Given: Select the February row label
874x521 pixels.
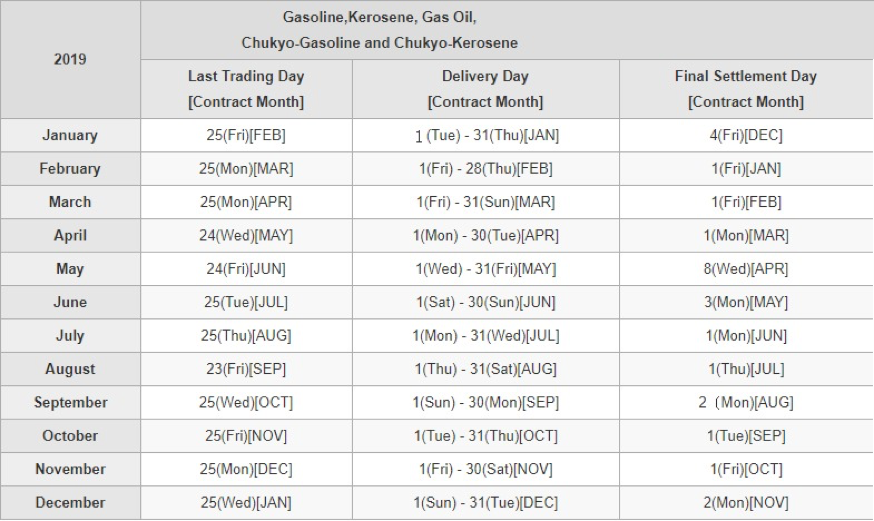Looking at the screenshot, I should pyautogui.click(x=70, y=169).
